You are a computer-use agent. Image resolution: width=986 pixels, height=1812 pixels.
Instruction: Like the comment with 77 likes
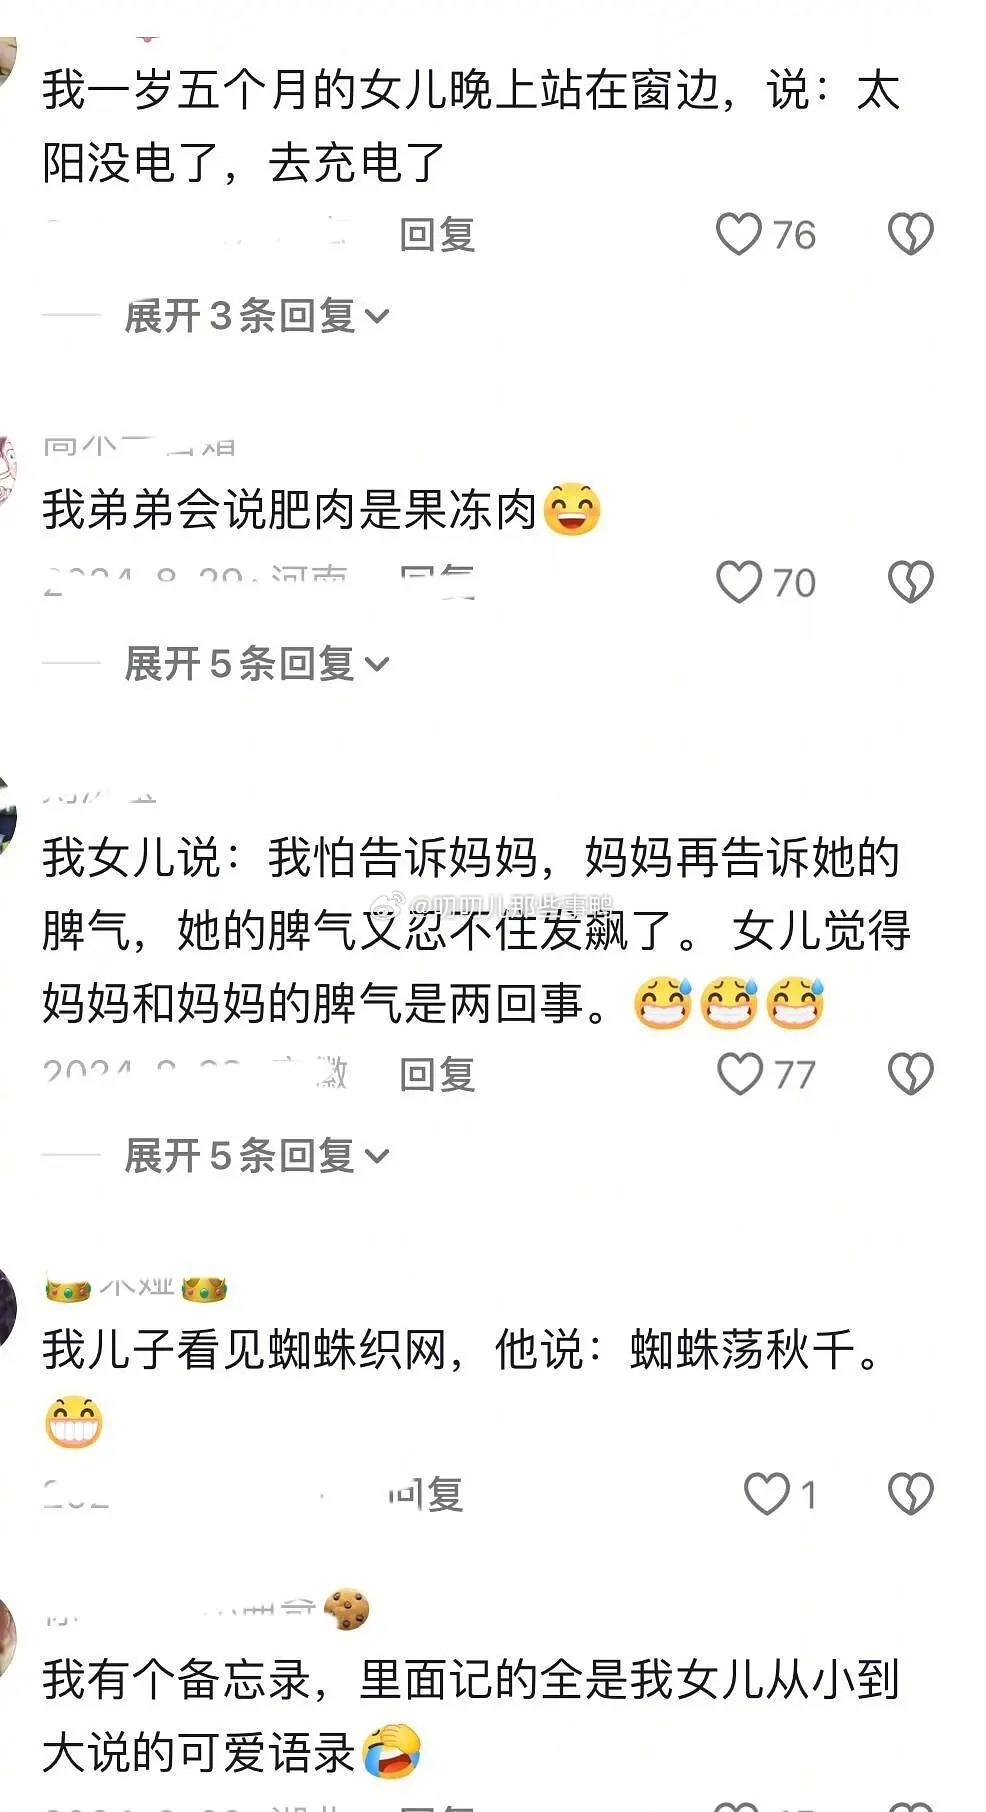click(x=740, y=1074)
